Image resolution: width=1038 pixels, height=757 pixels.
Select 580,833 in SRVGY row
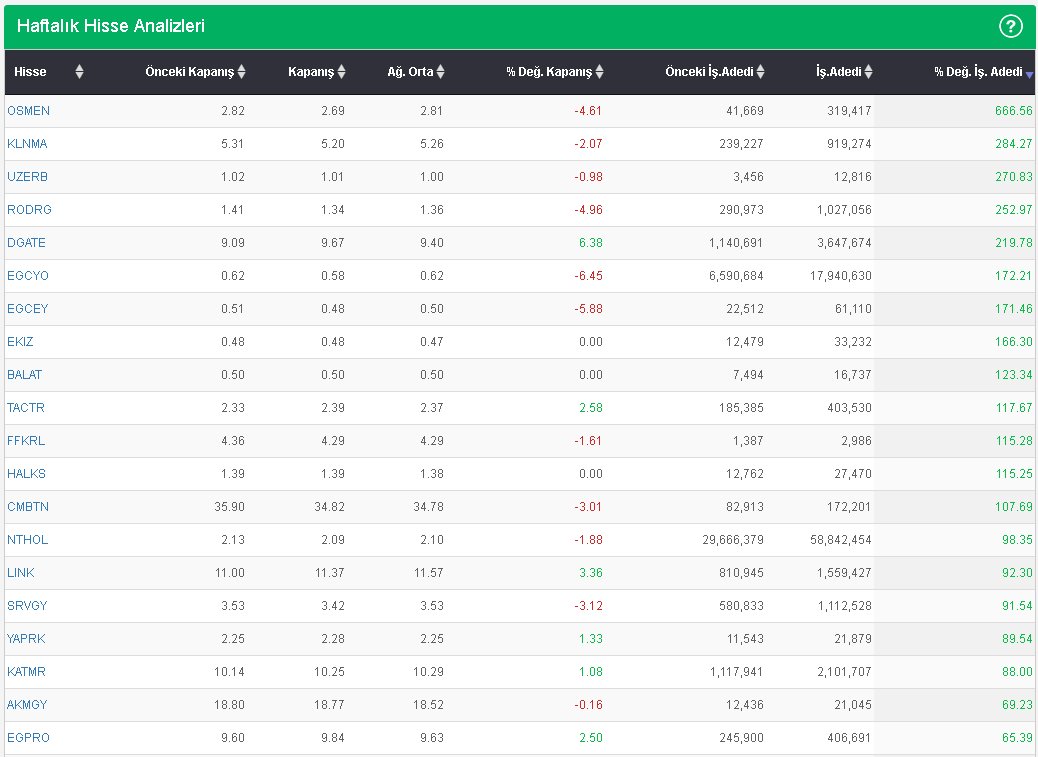(741, 606)
